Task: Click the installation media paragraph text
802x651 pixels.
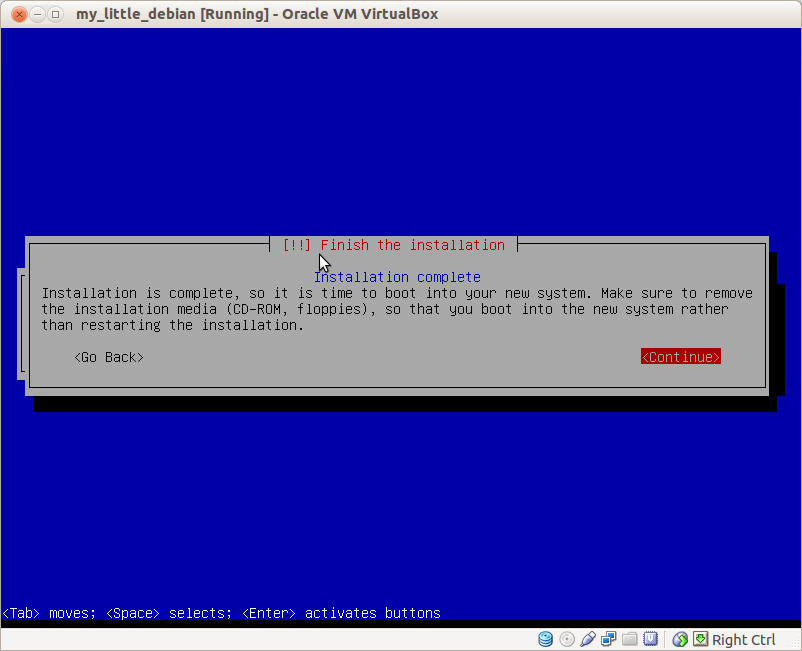Action: pyautogui.click(x=397, y=309)
